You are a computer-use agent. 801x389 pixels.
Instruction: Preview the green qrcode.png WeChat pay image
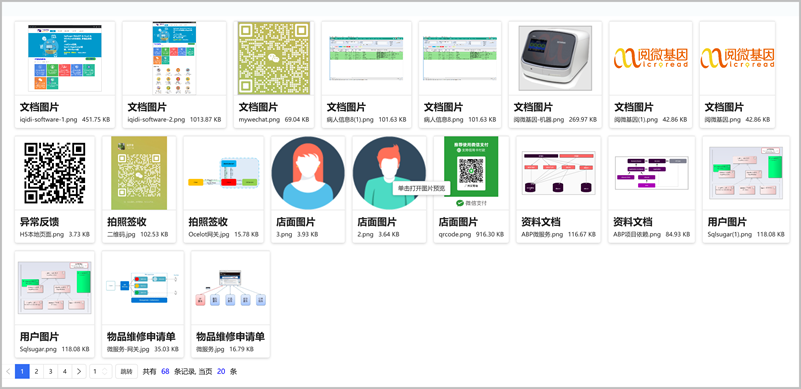(471, 173)
